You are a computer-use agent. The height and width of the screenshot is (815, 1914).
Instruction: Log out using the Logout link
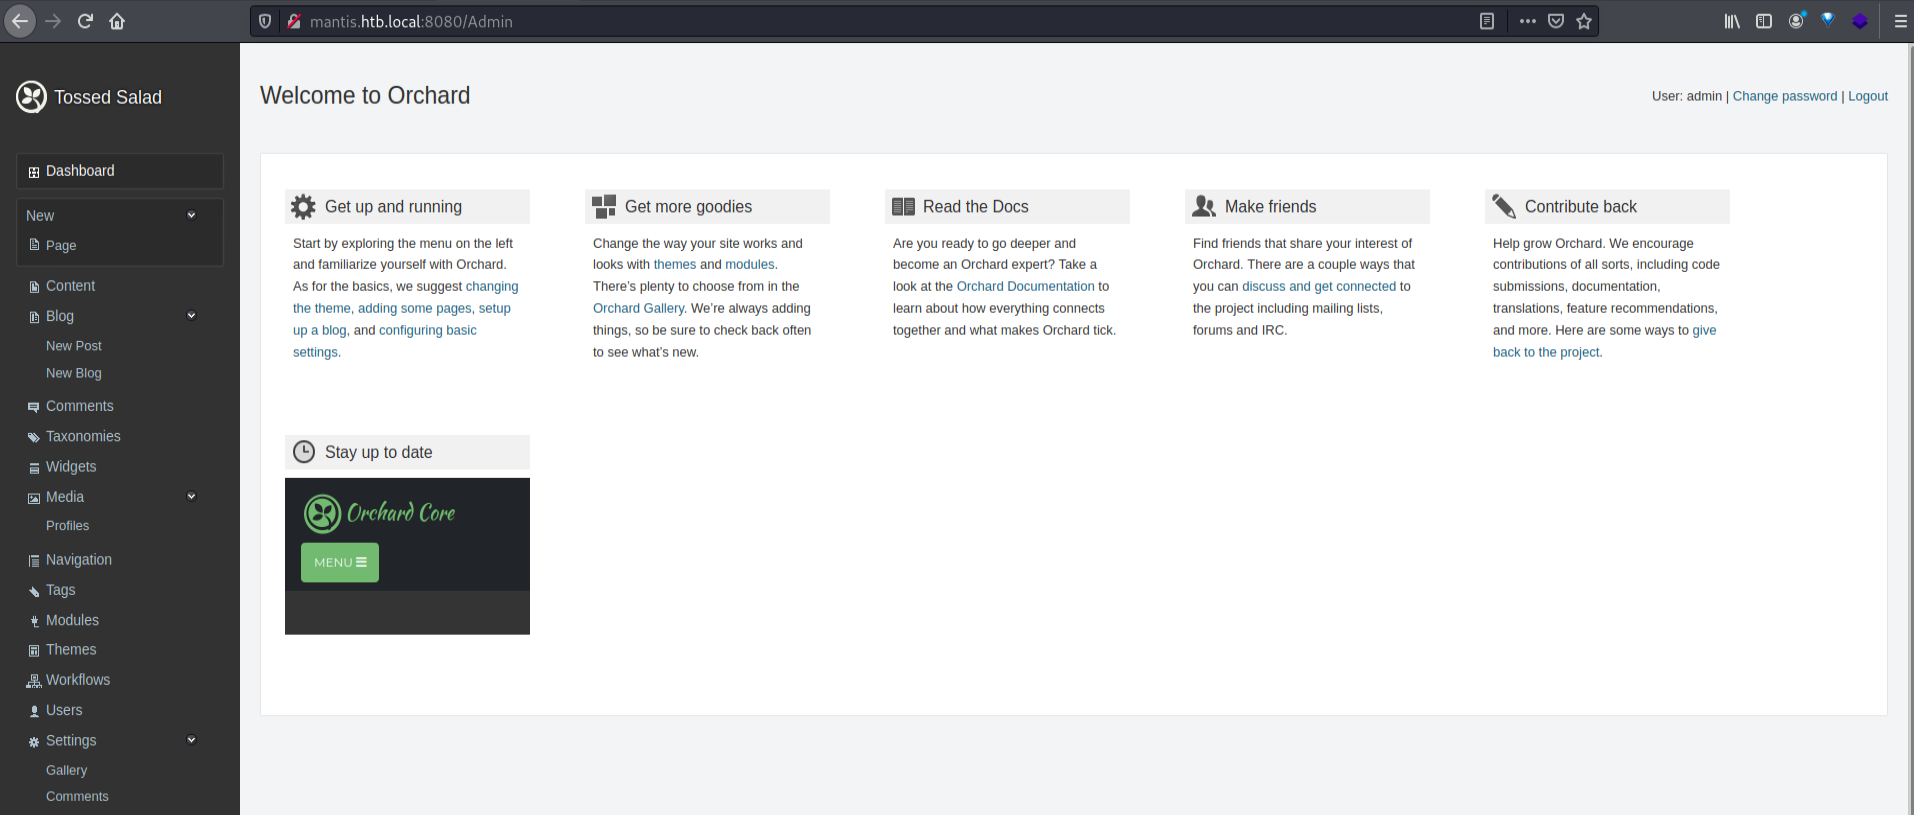[1867, 96]
